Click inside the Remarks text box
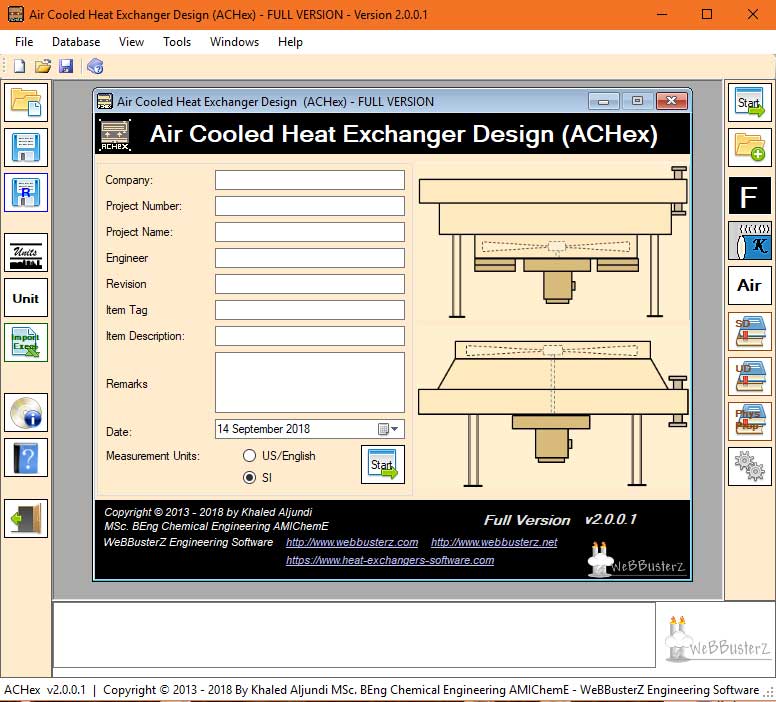The image size is (776, 702). tap(309, 382)
